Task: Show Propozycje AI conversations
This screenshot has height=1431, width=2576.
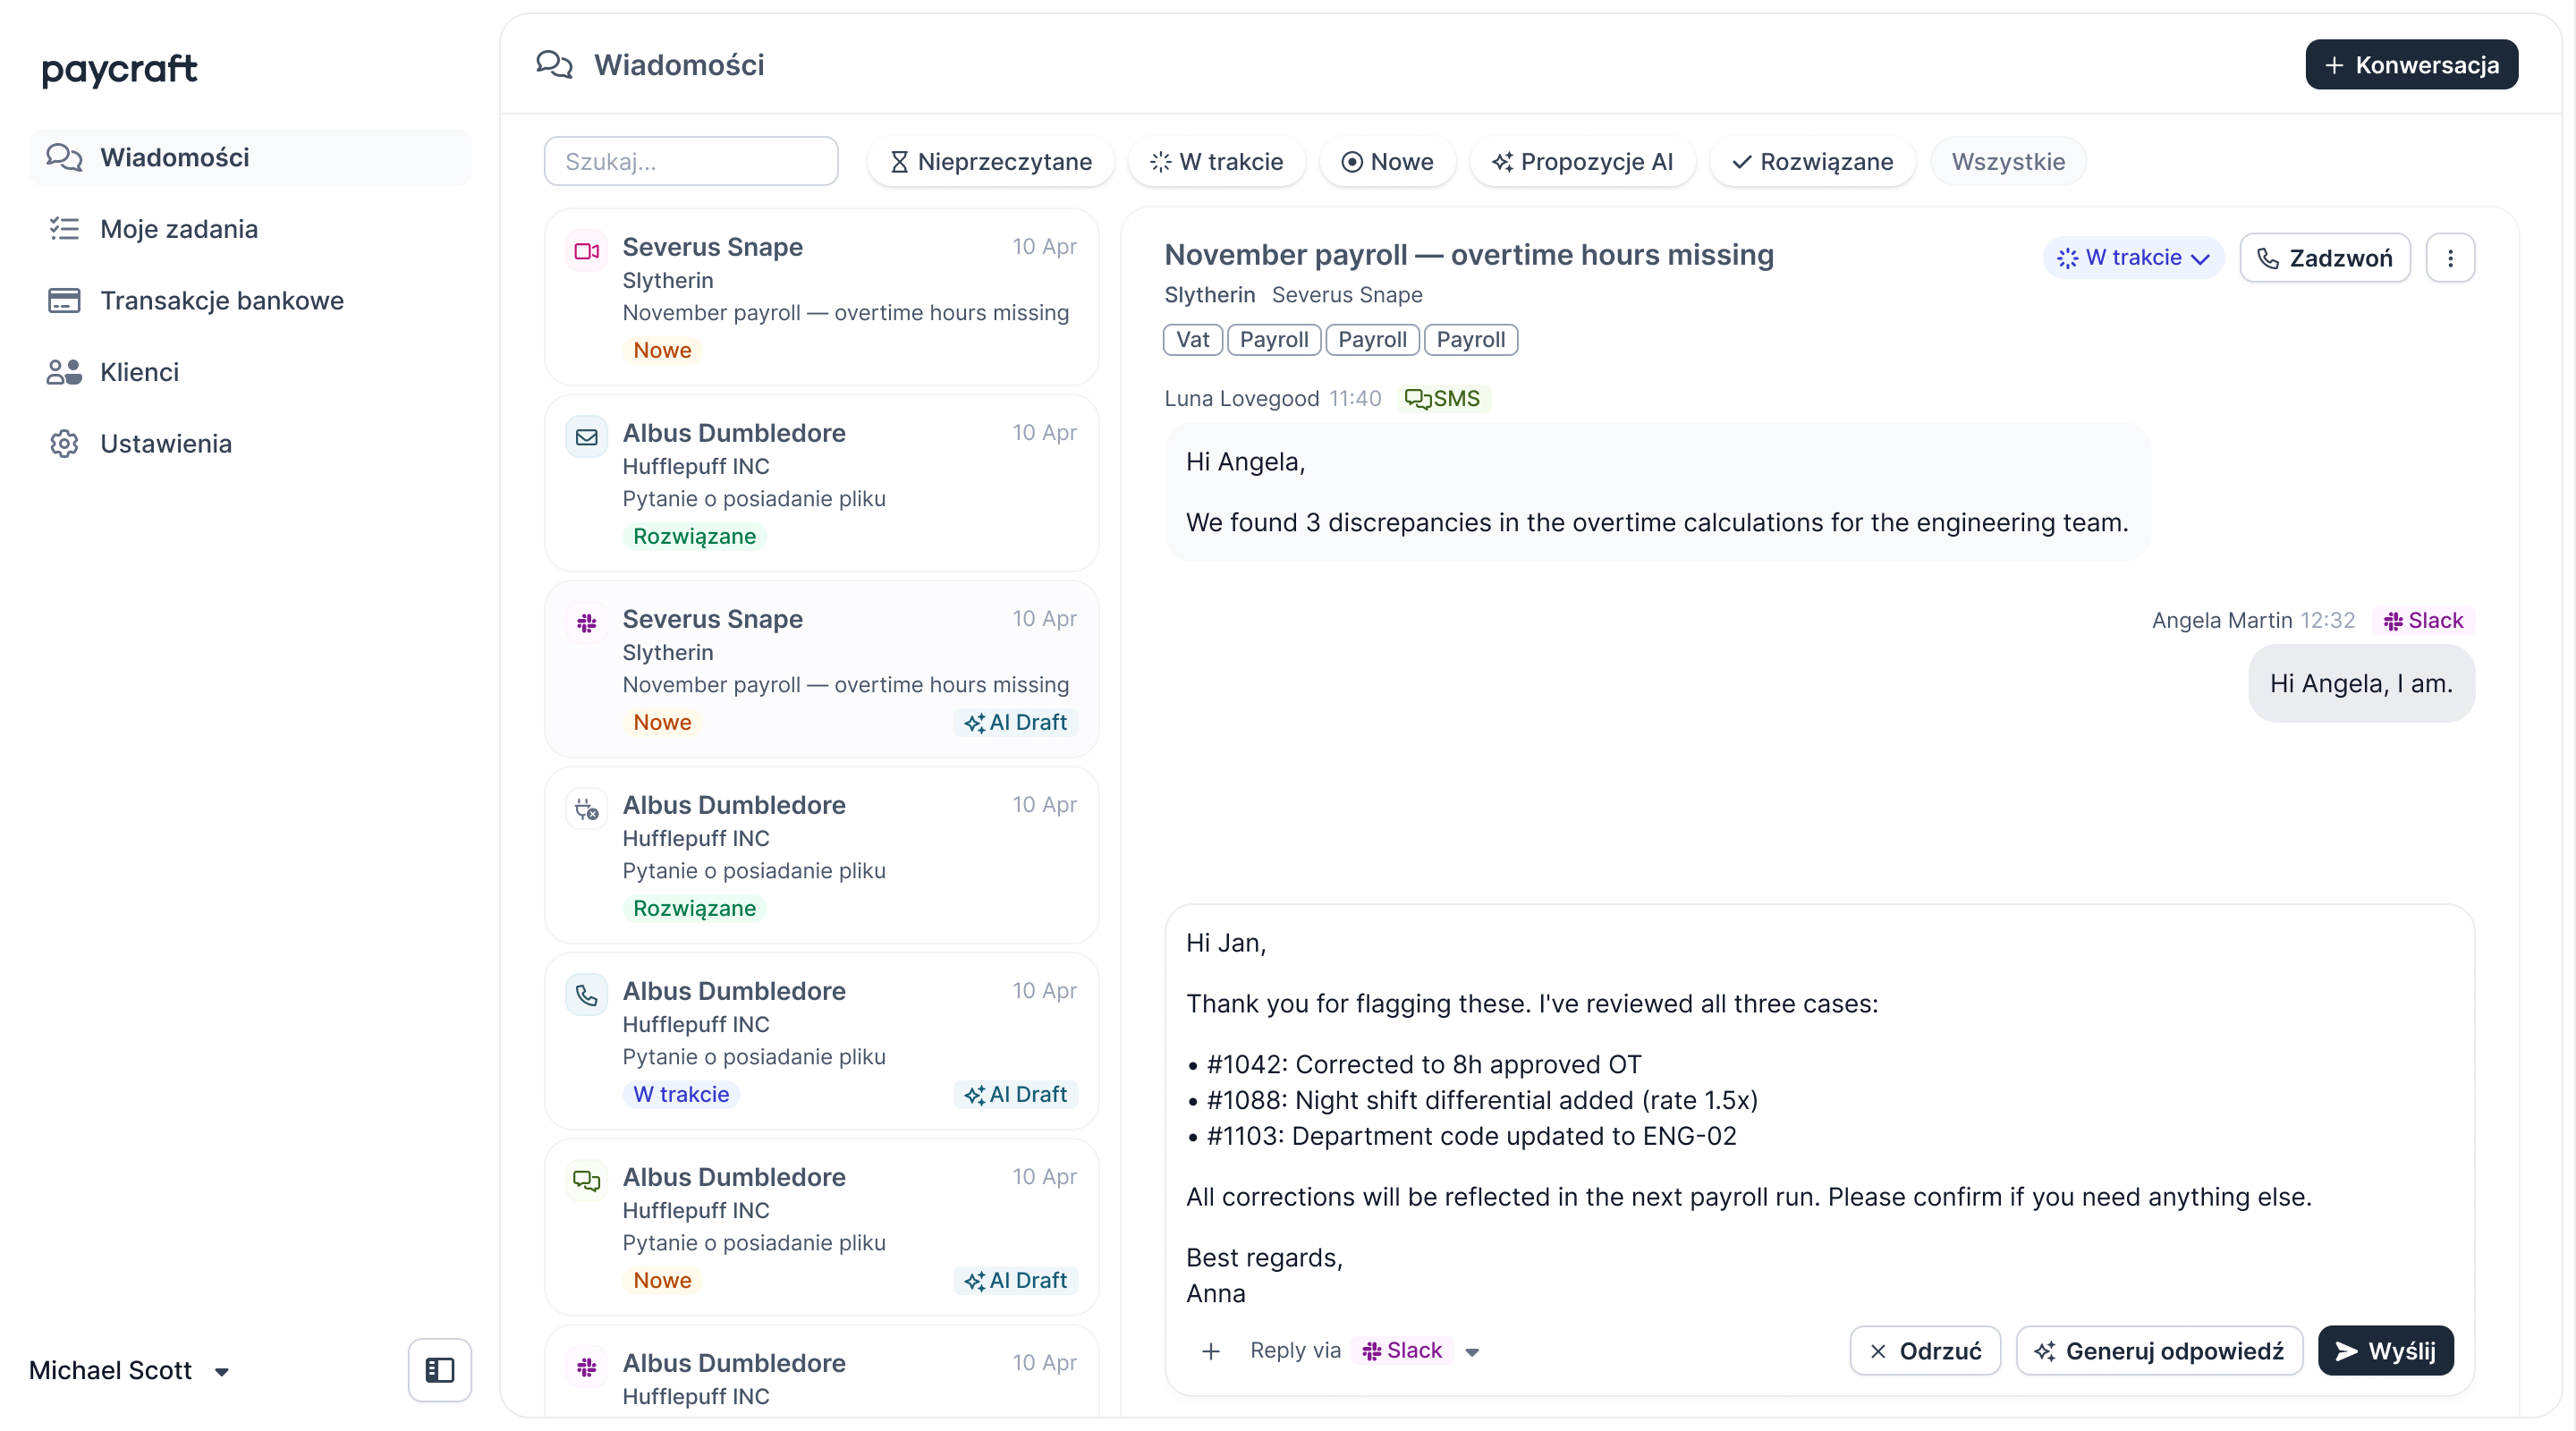Action: coord(1583,161)
